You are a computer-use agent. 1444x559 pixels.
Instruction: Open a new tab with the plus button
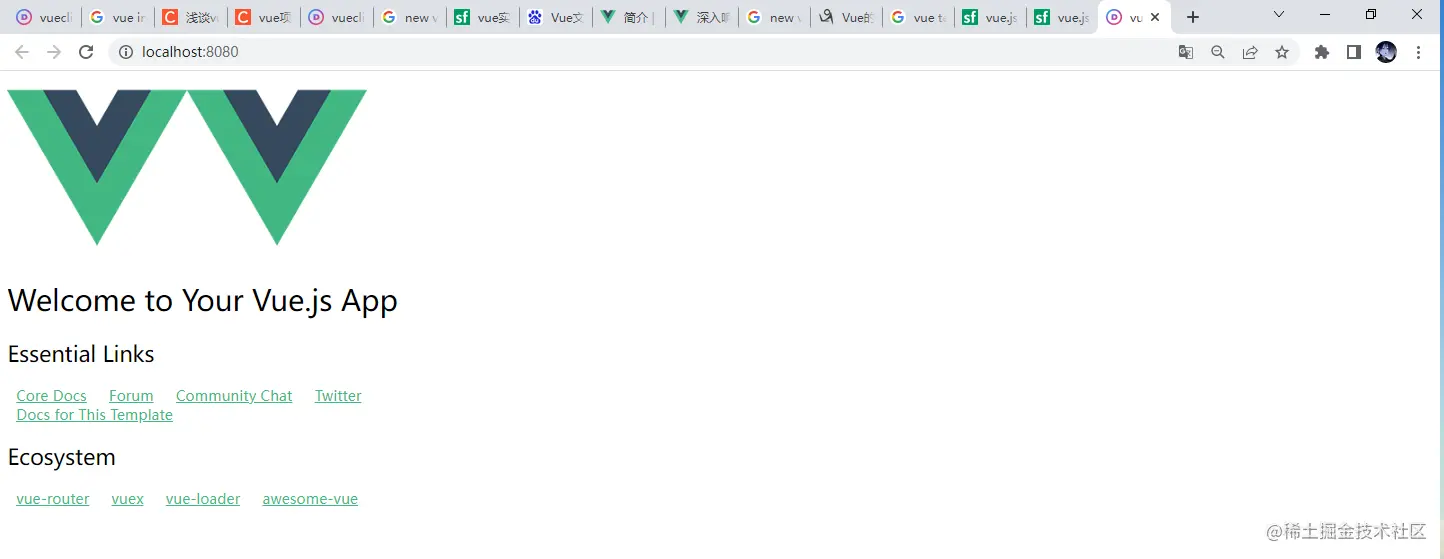click(1193, 17)
